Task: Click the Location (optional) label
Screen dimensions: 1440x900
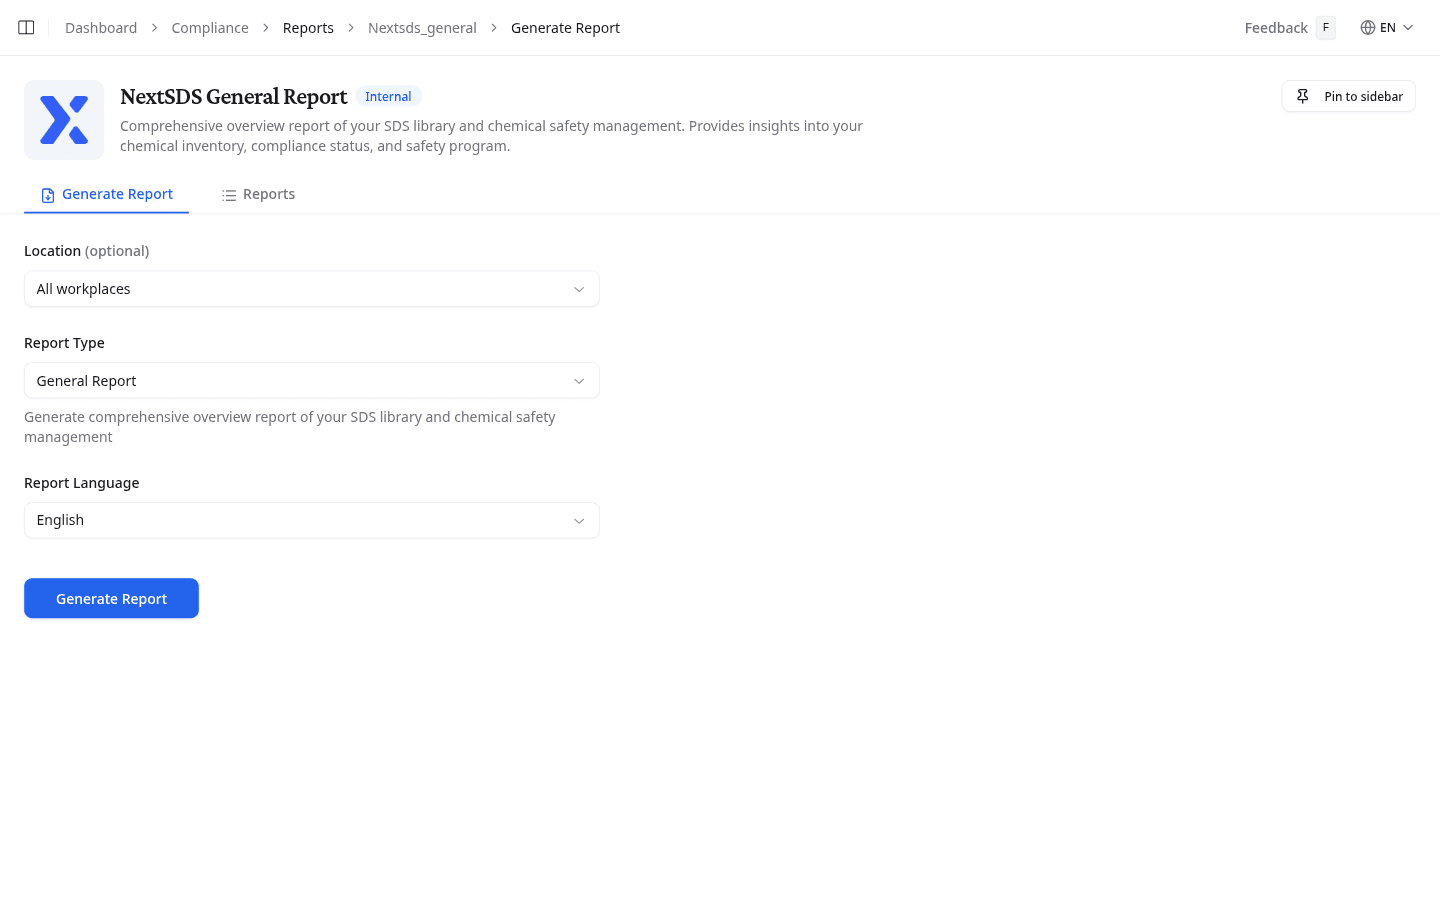Action: [x=86, y=251]
